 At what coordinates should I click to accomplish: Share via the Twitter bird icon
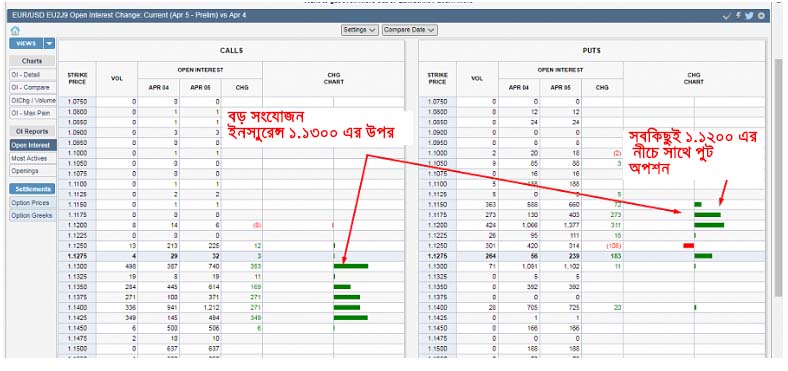(x=749, y=16)
